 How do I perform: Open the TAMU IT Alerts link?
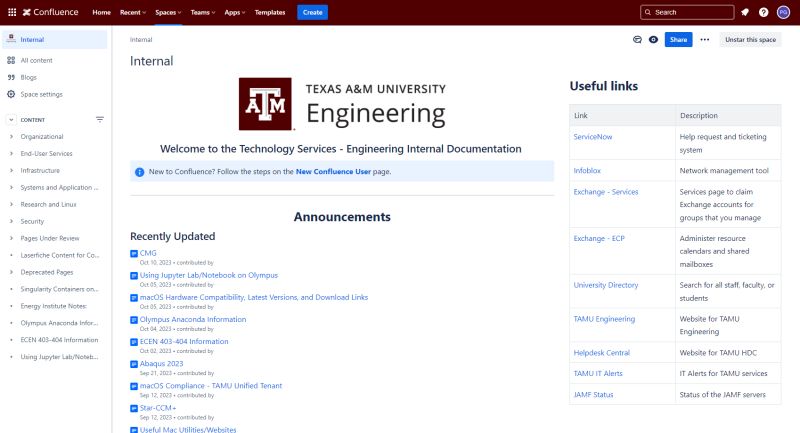[598, 373]
